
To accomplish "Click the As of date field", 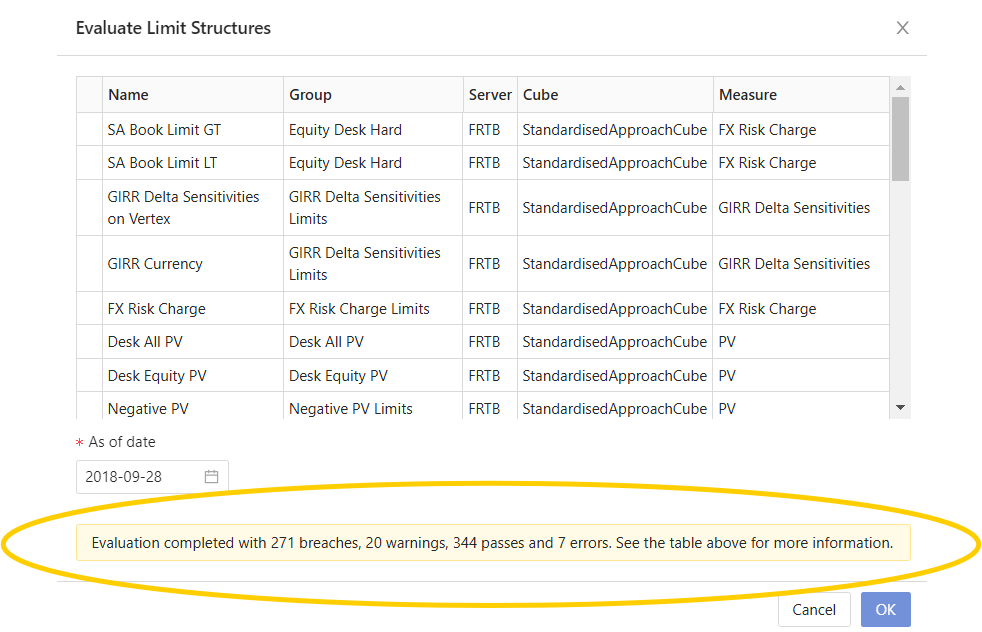I will click(x=140, y=477).
